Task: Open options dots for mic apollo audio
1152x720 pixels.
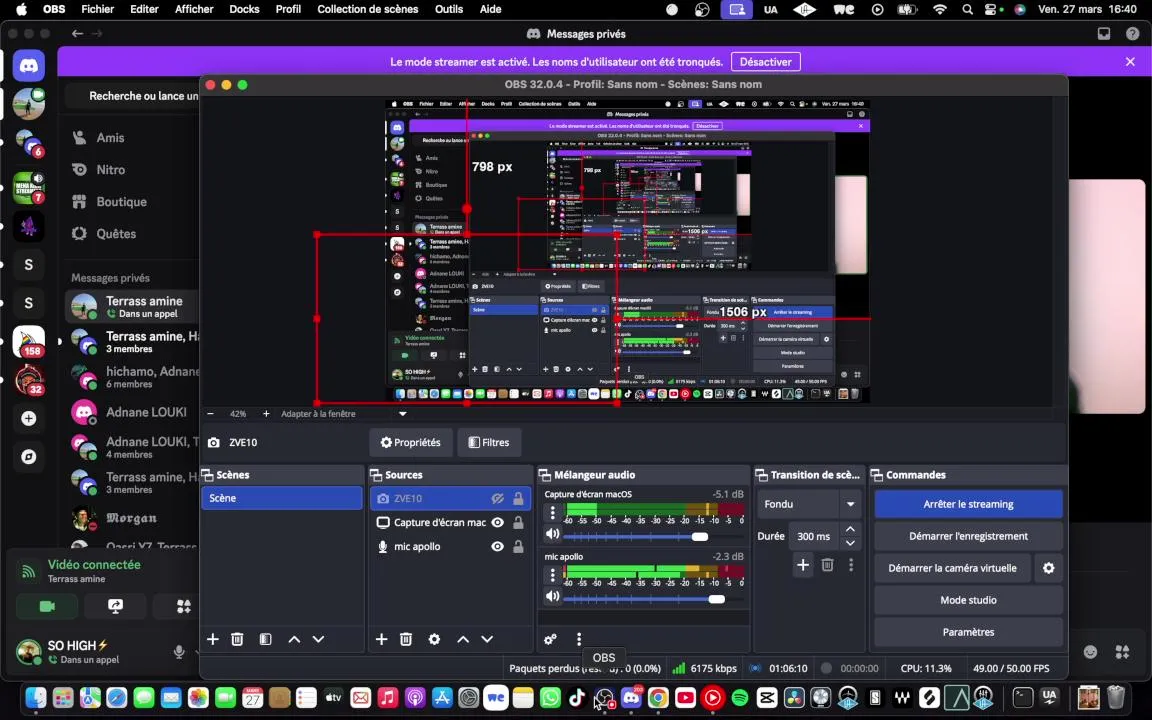Action: (552, 575)
